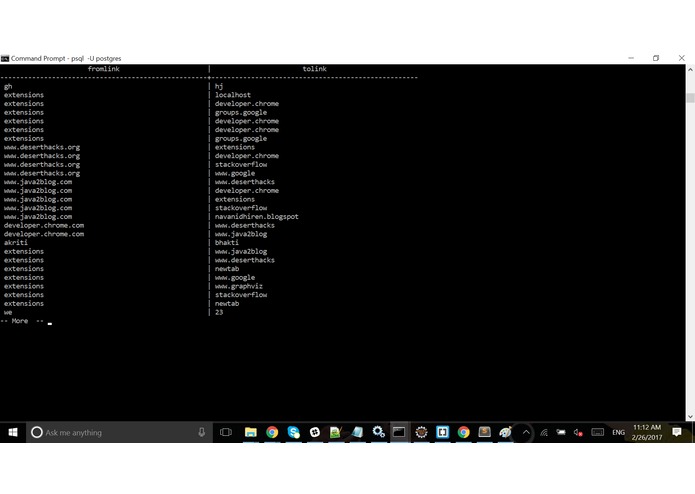This screenshot has width=695, height=494.
Task: Click the tolink column header
Action: pyautogui.click(x=315, y=69)
